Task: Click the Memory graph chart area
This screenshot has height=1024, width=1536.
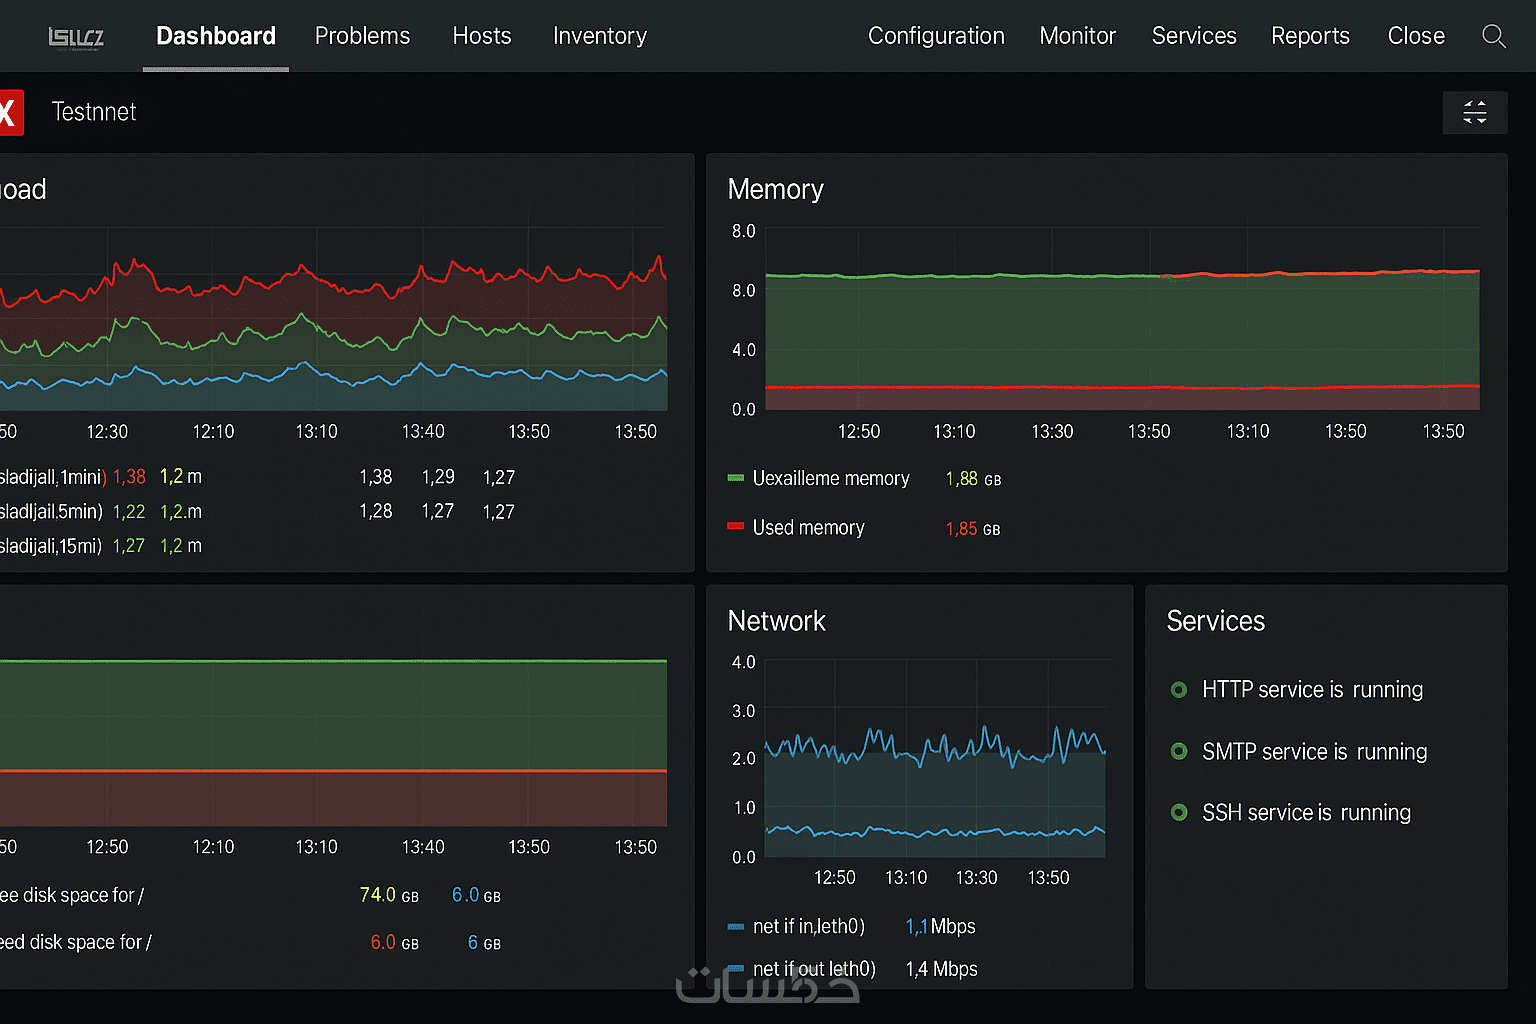Action: click(1120, 330)
